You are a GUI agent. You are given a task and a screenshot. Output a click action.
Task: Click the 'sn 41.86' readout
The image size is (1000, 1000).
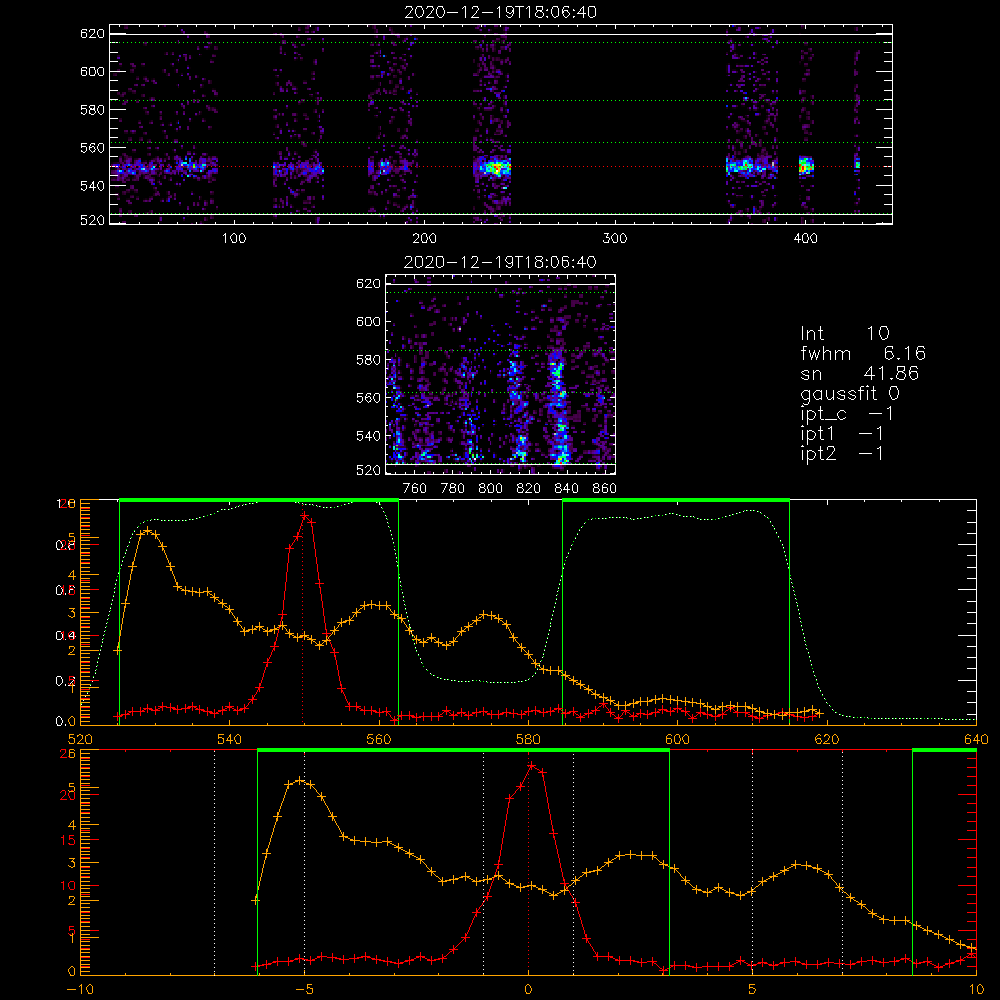859,373
